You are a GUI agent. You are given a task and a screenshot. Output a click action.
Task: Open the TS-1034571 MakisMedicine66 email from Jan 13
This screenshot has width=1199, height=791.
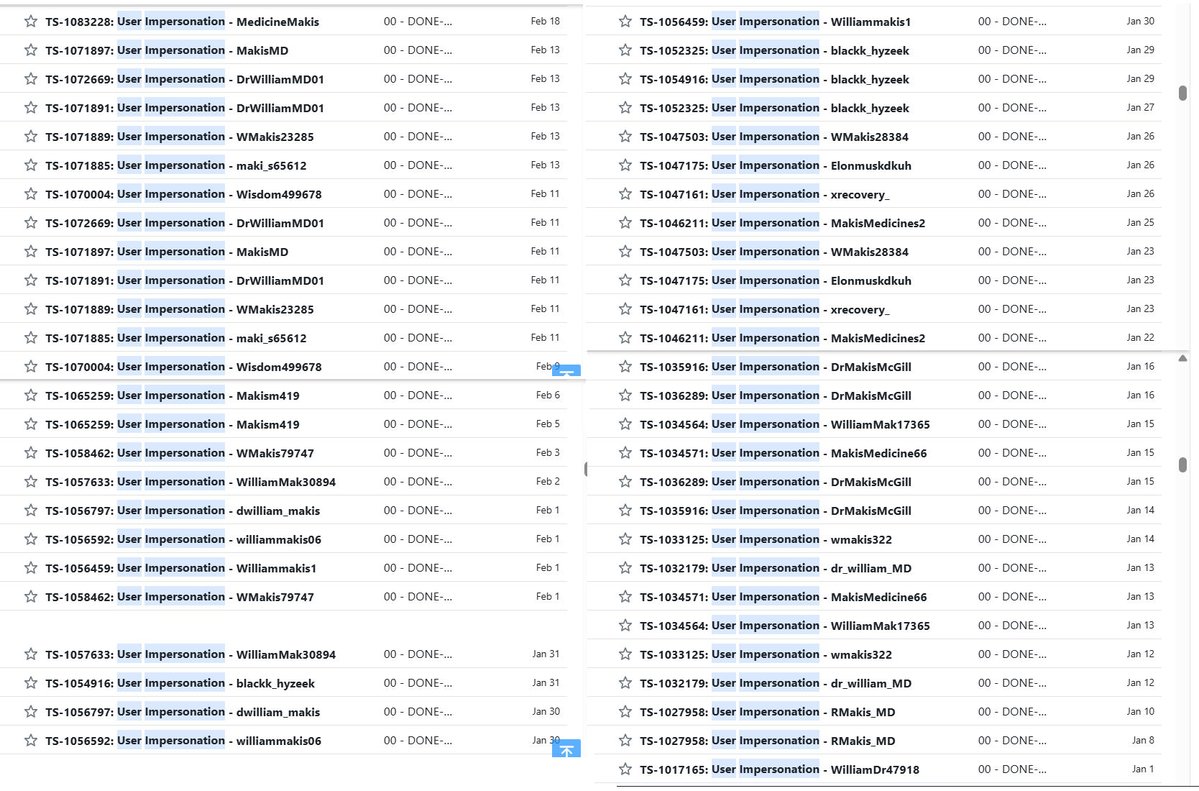pyautogui.click(x=874, y=597)
